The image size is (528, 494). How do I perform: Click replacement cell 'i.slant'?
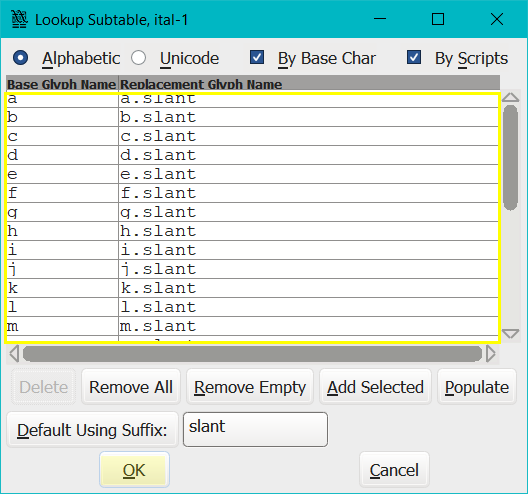pyautogui.click(x=308, y=250)
